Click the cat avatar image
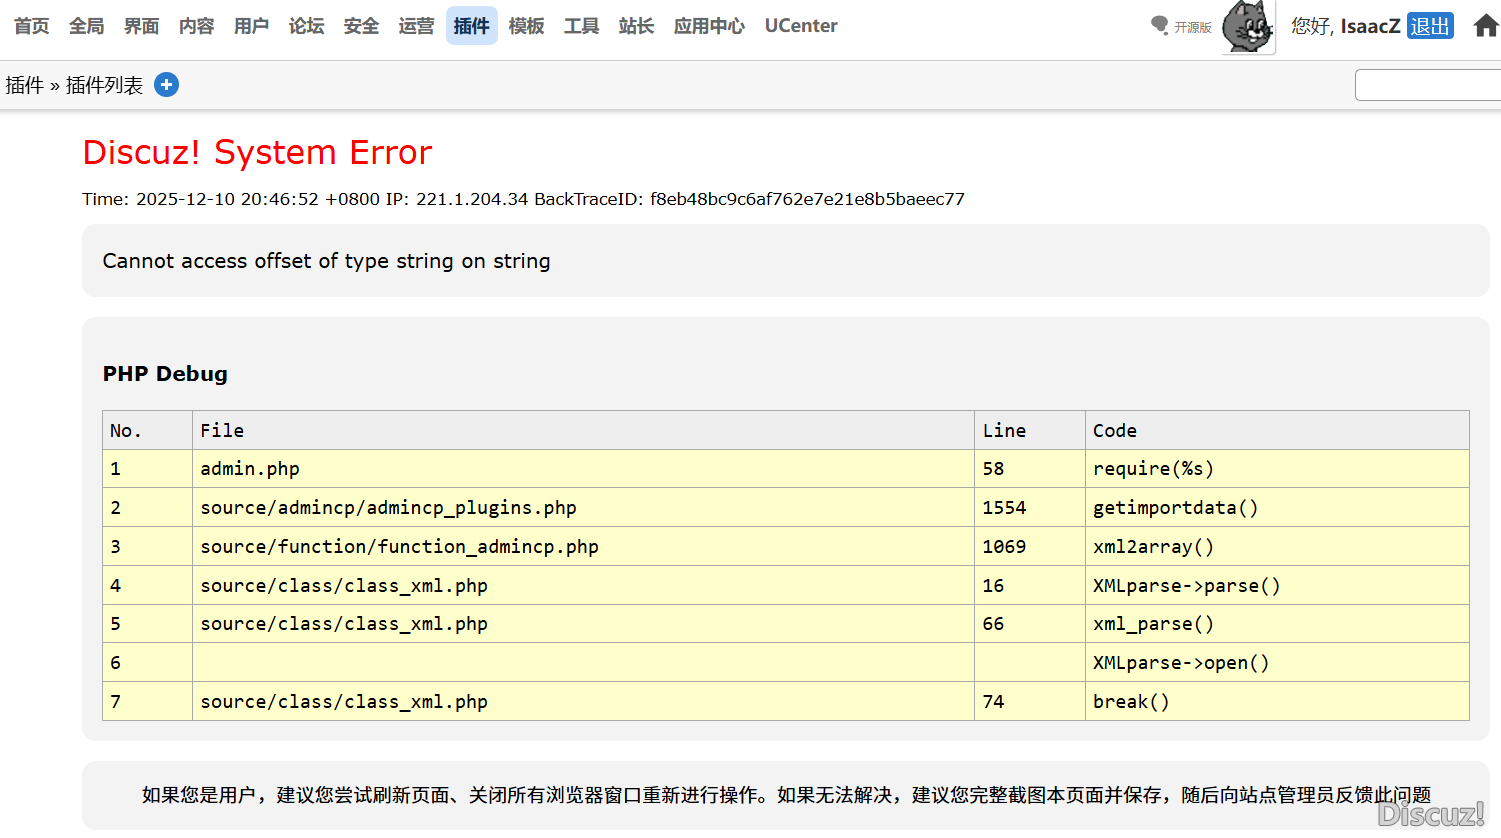 1247,27
